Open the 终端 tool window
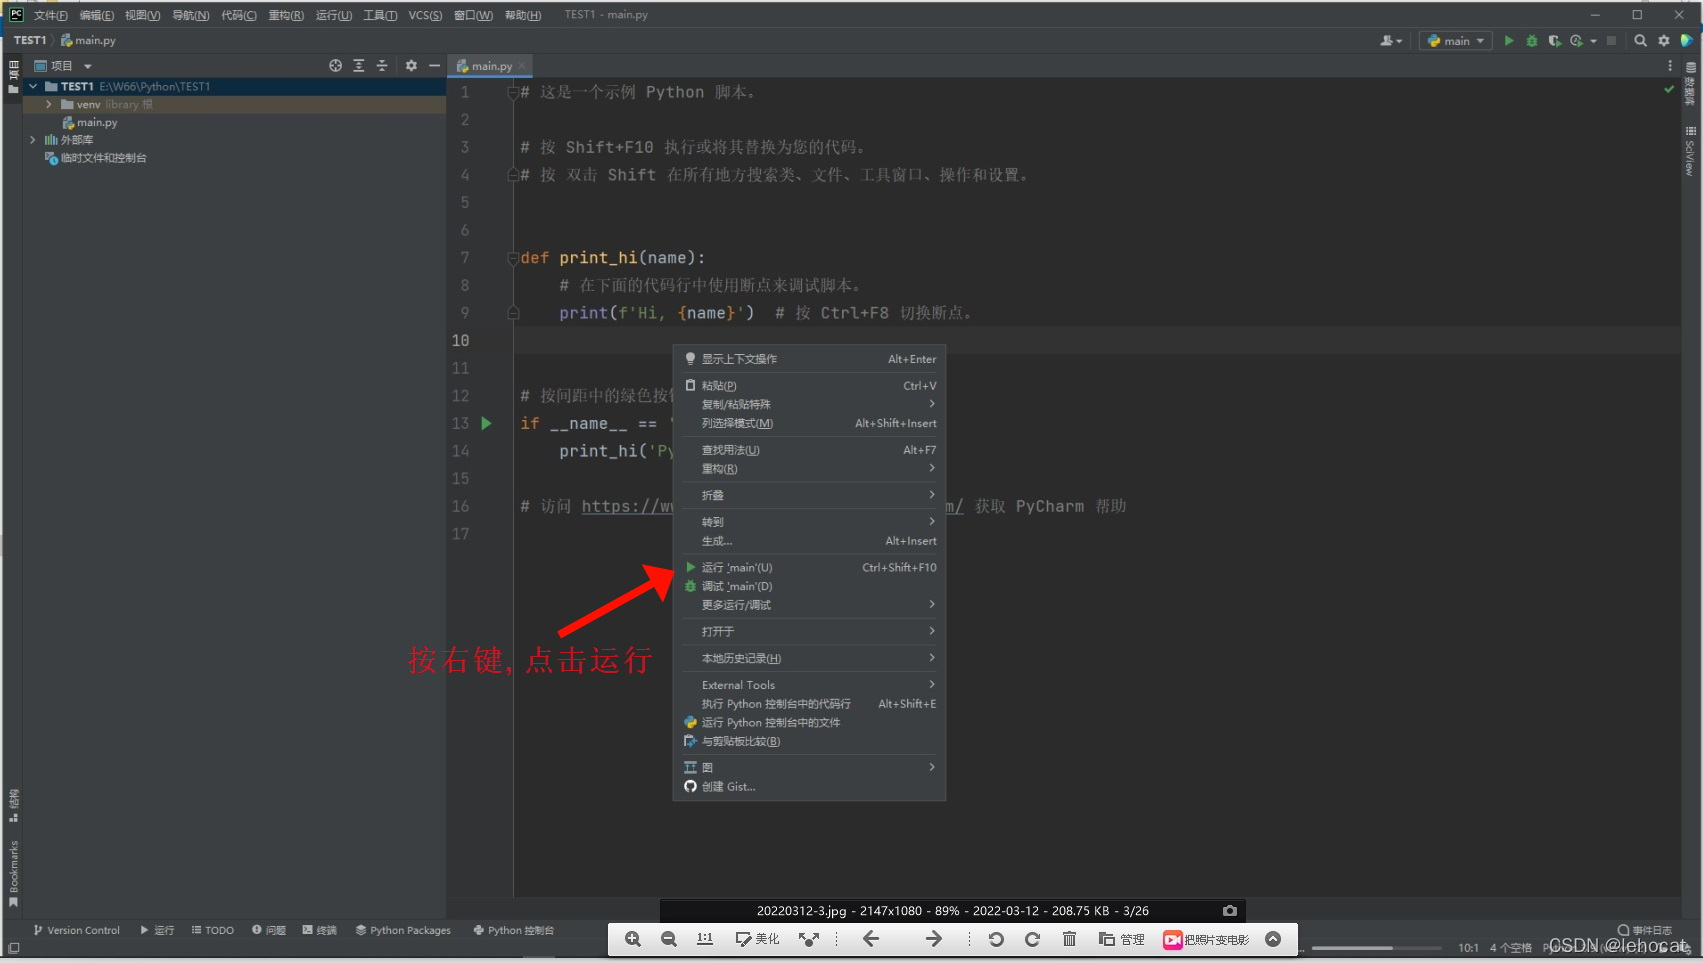The image size is (1703, 963). pyautogui.click(x=319, y=930)
